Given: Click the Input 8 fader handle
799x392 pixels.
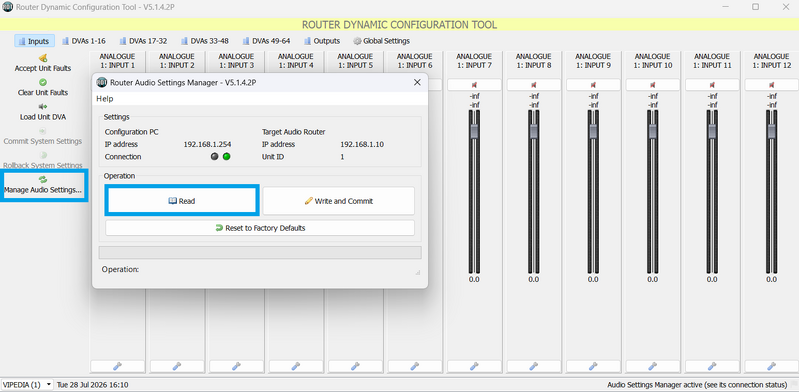Looking at the screenshot, I should [x=534, y=132].
